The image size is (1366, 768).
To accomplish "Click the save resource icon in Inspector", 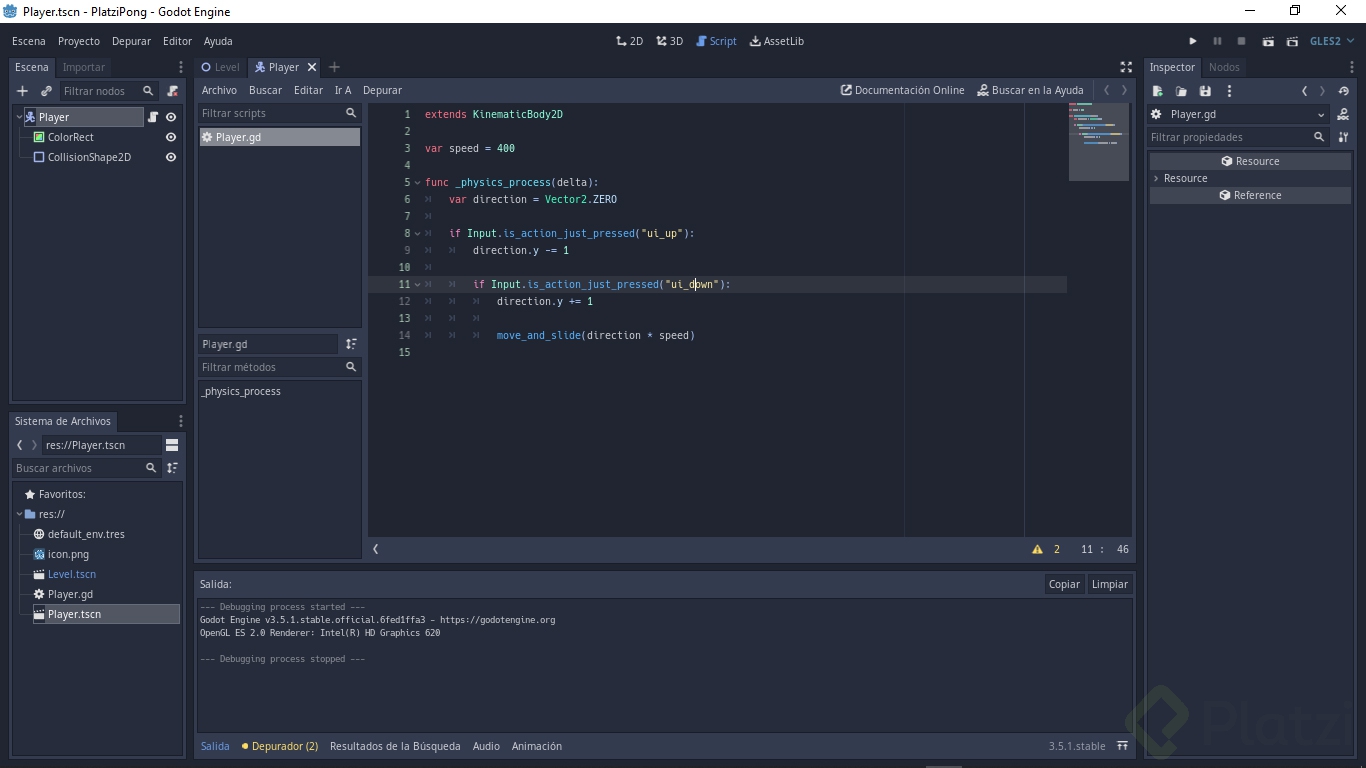I will pyautogui.click(x=1205, y=91).
